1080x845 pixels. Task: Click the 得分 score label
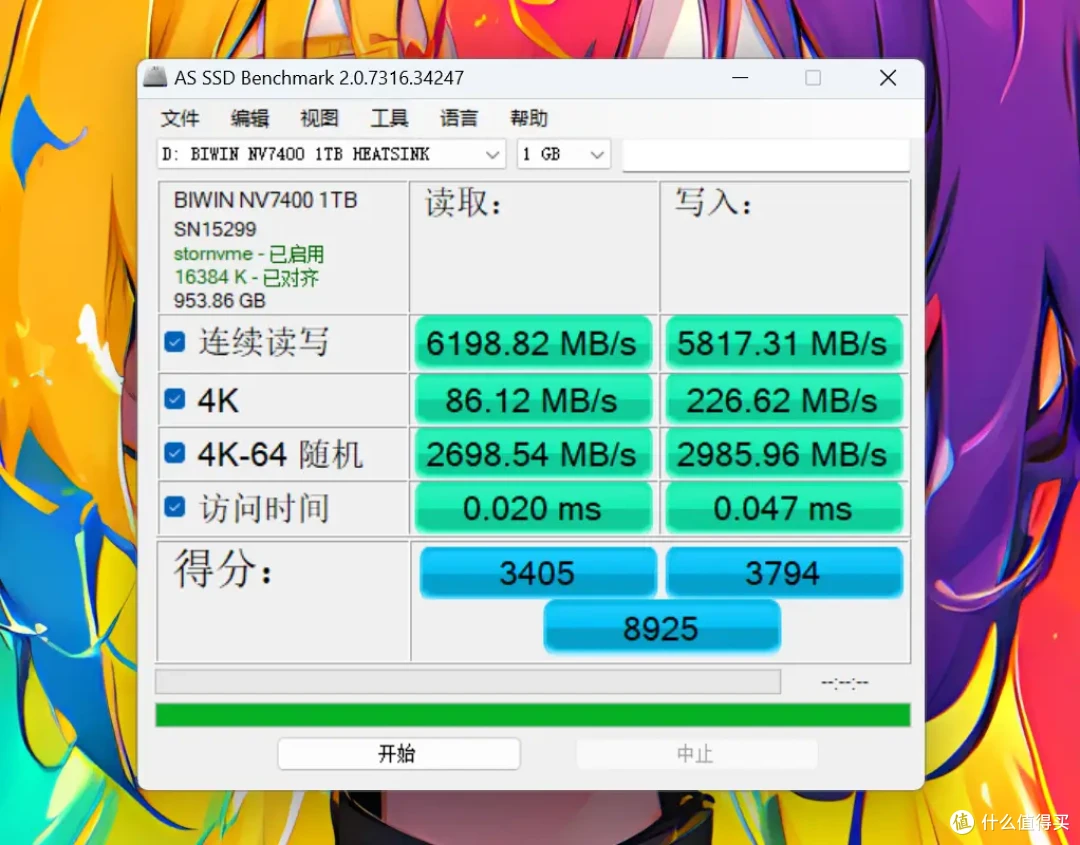(223, 569)
